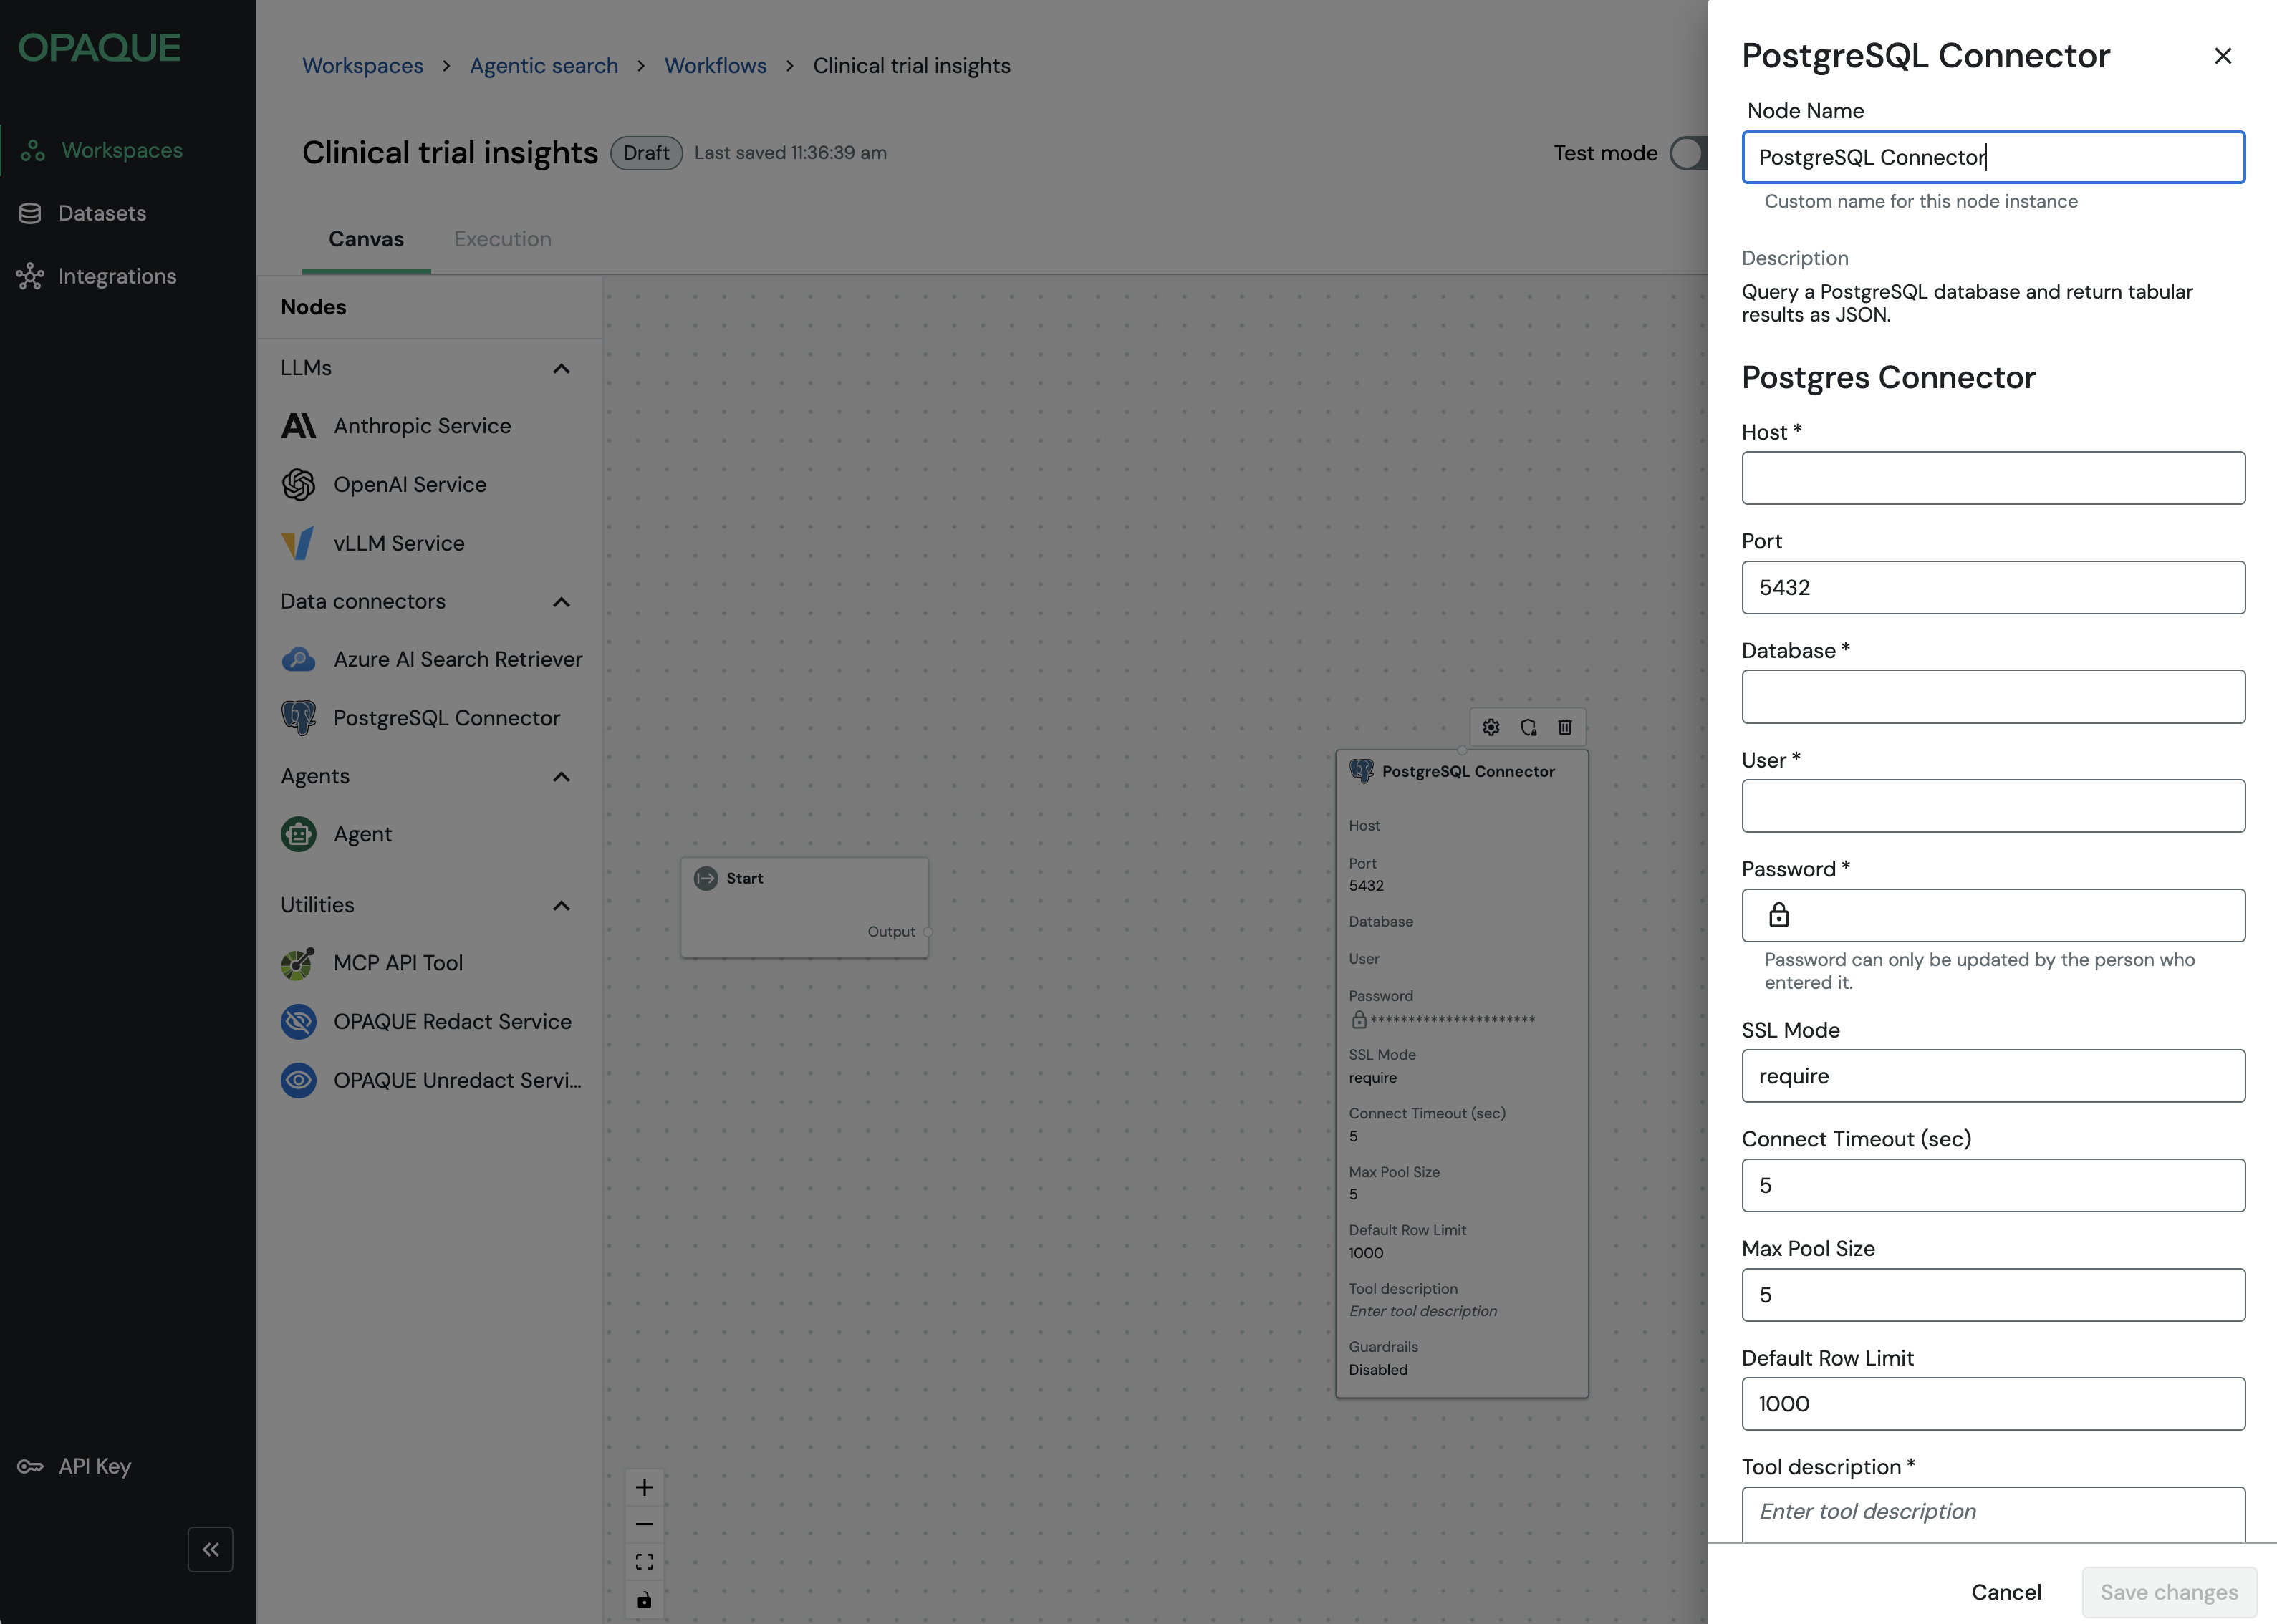Collapse the Utilities section

pos(561,905)
